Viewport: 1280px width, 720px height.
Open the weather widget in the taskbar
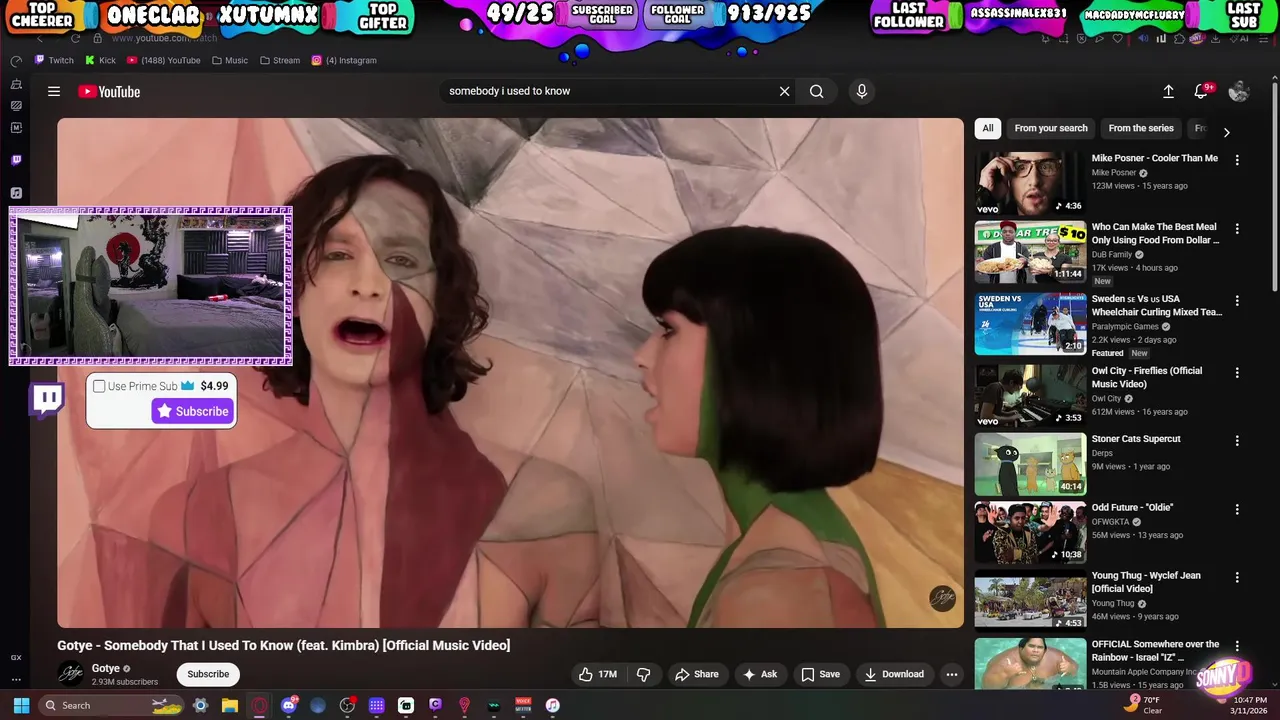pos(1143,705)
